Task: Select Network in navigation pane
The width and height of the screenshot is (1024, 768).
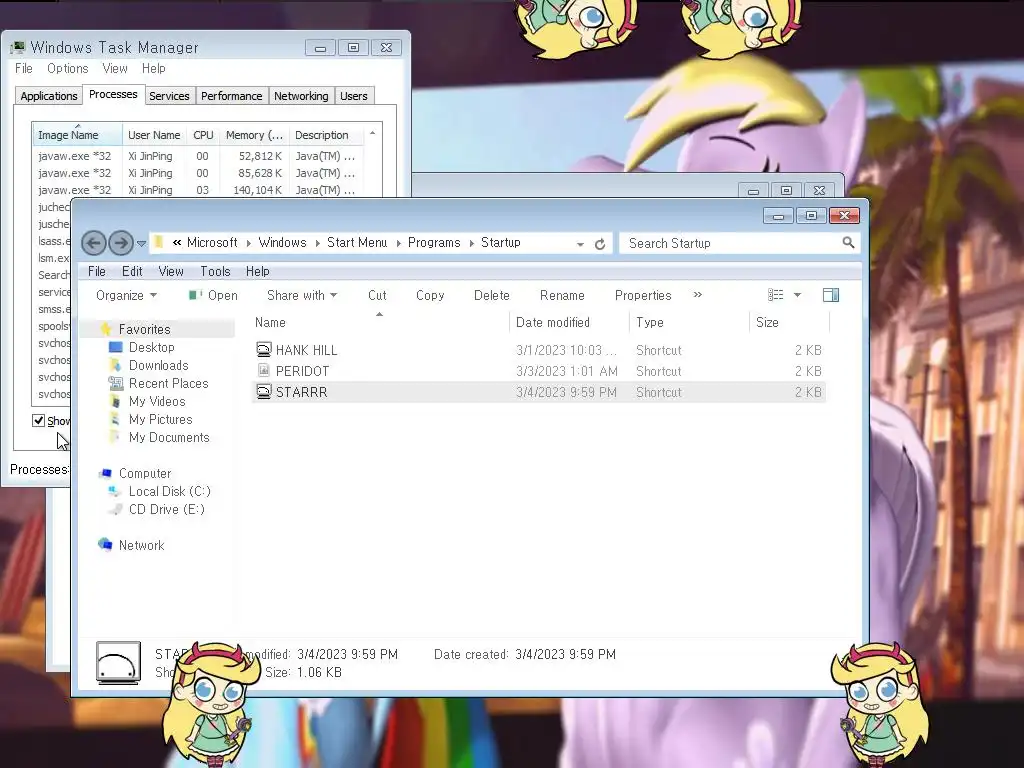Action: tap(142, 545)
